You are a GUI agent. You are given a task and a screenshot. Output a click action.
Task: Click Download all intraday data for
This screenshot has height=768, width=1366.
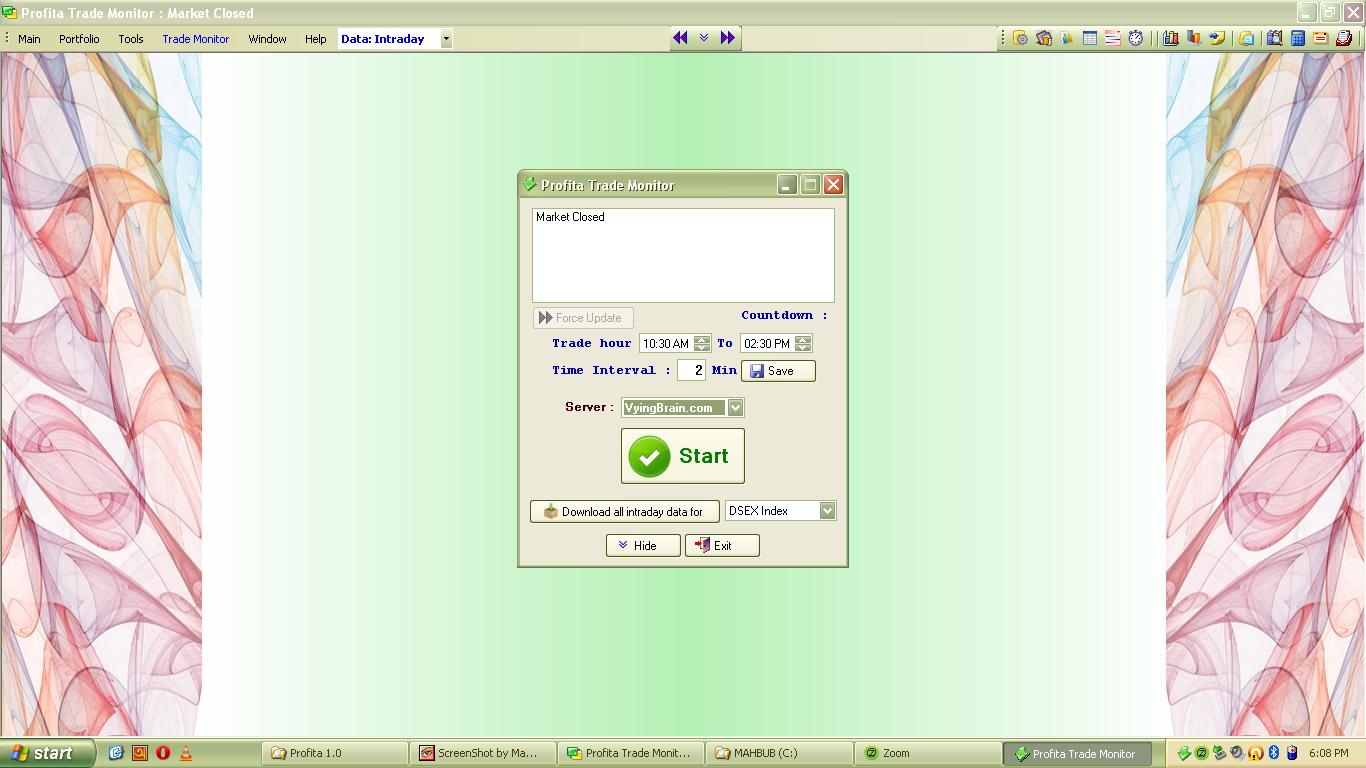coord(625,511)
